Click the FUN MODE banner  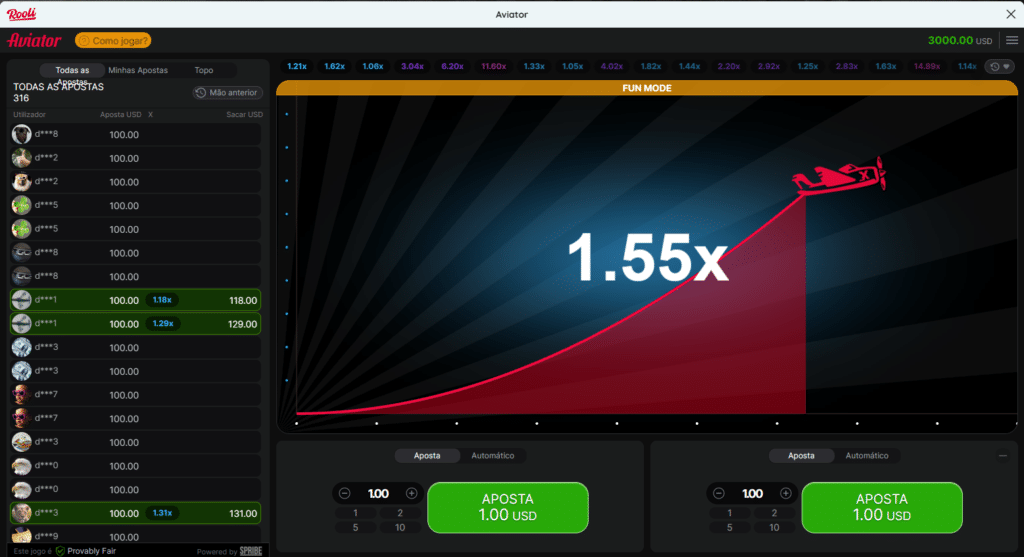coord(647,88)
